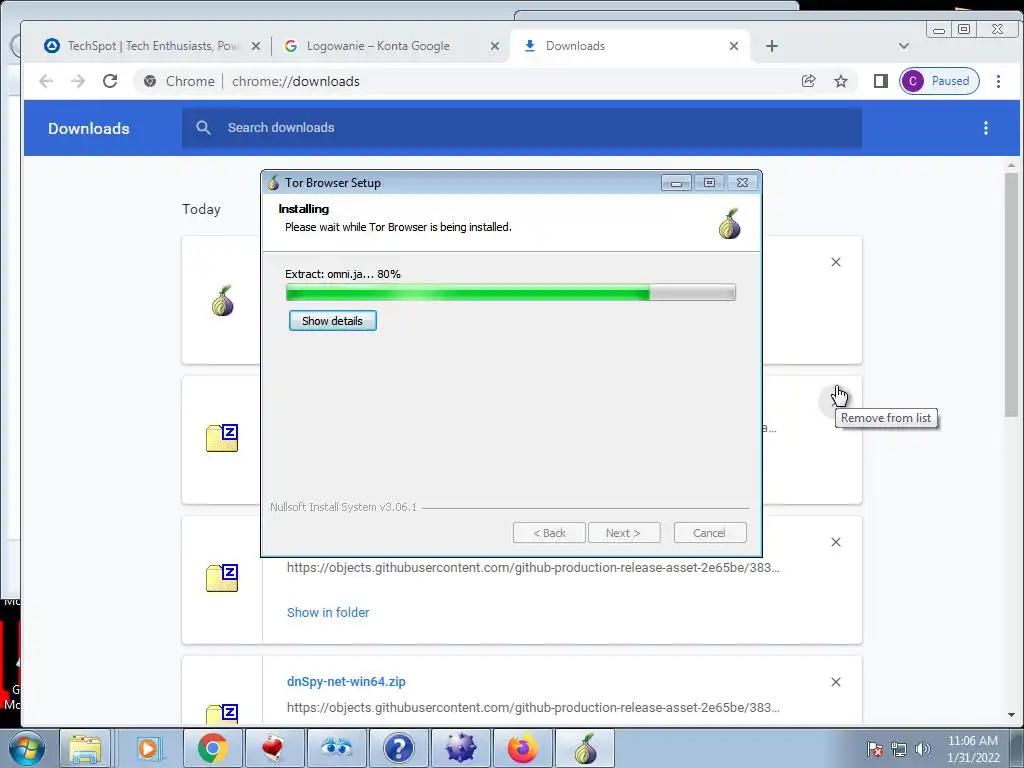Go forward in Chrome
Viewport: 1024px width, 768px height.
(x=78, y=81)
